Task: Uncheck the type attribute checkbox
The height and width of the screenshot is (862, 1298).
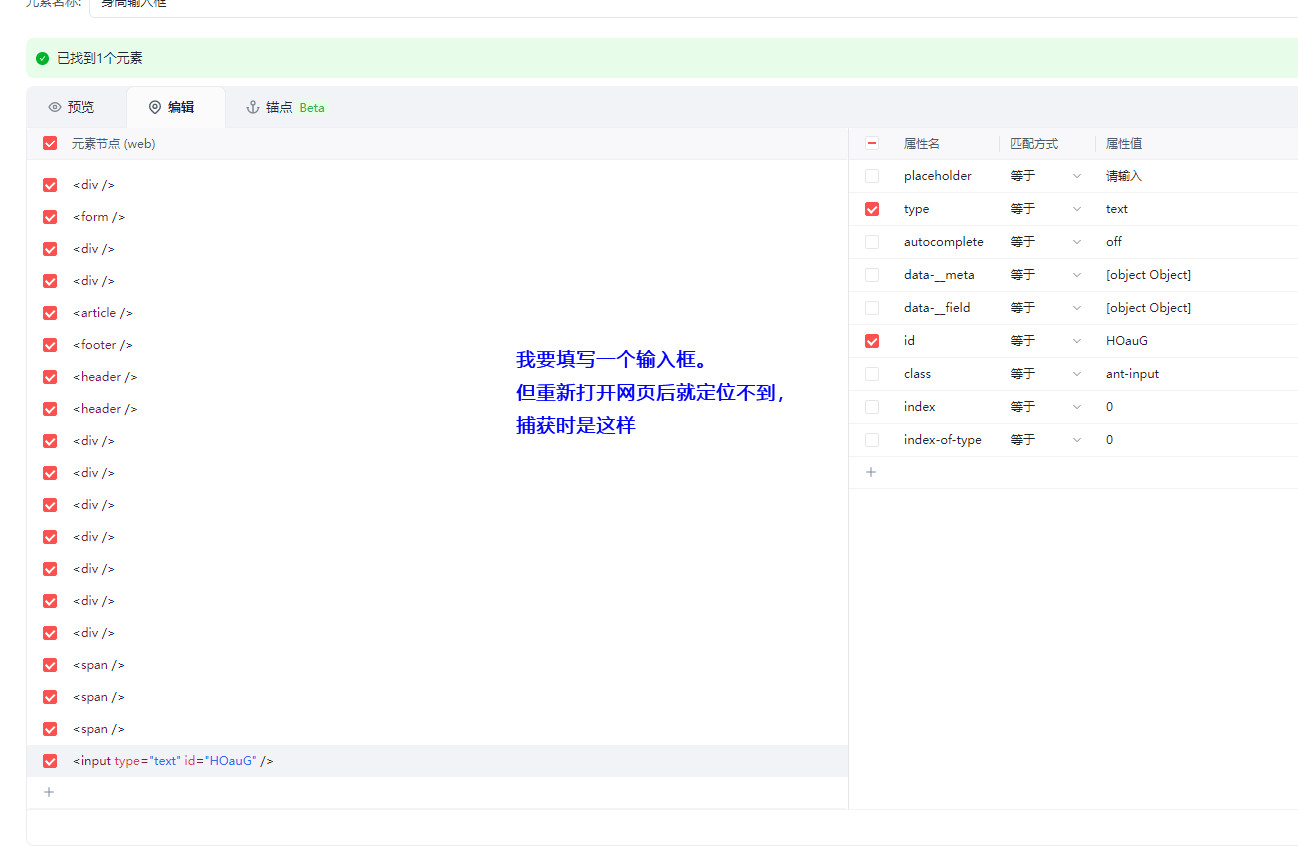Action: click(872, 209)
